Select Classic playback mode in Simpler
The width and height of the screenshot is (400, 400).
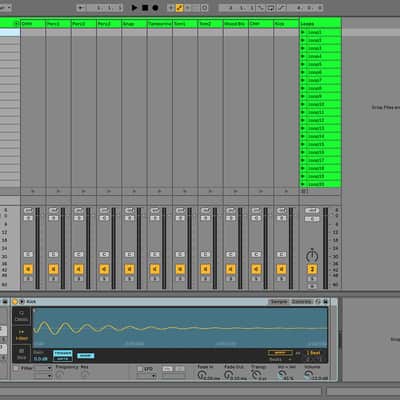[x=21, y=316]
